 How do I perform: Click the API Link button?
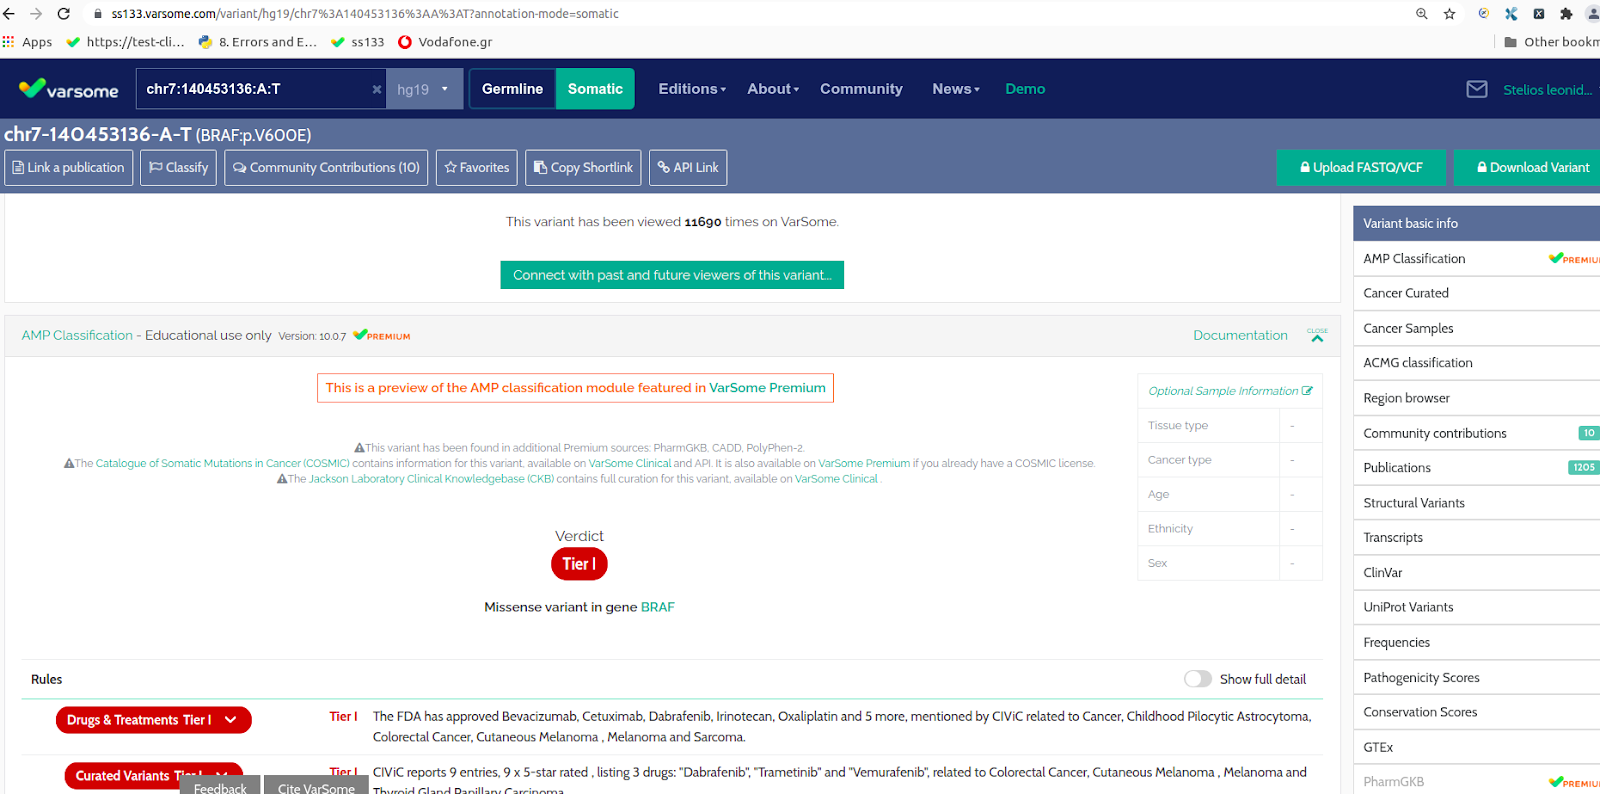(688, 167)
